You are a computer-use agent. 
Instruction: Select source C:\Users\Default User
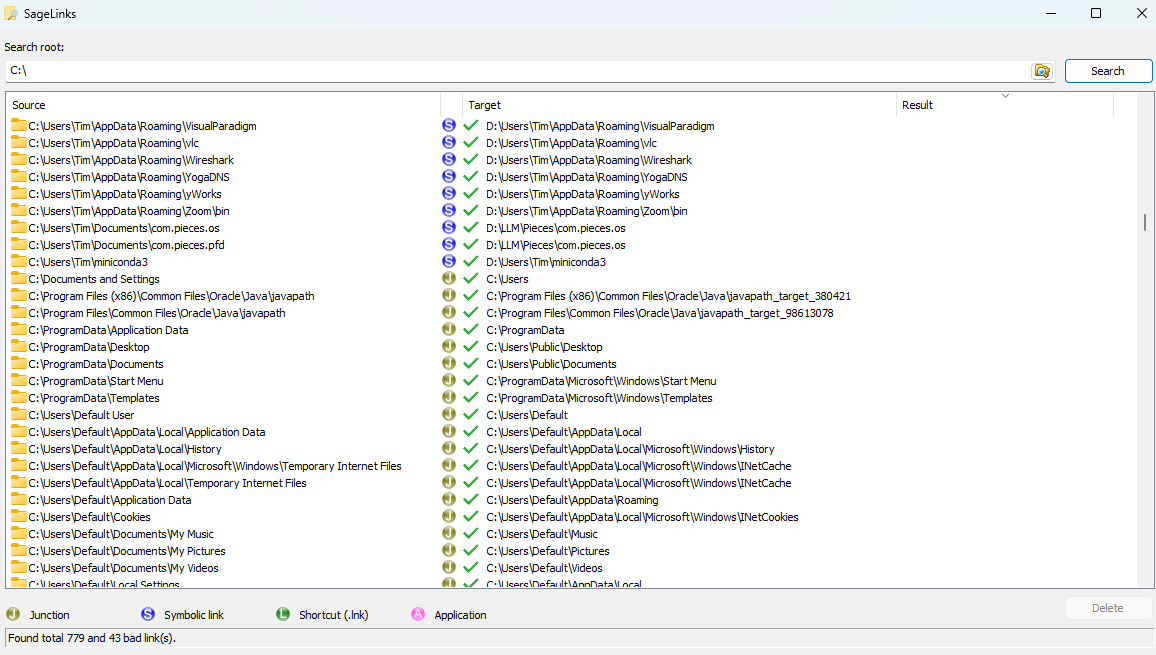tap(81, 415)
